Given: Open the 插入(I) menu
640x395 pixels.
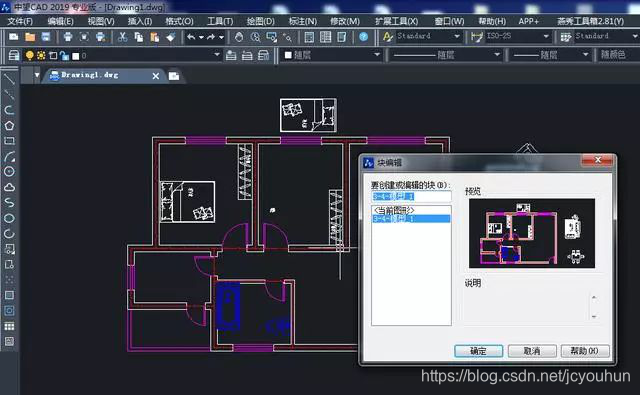Looking at the screenshot, I should [x=140, y=21].
